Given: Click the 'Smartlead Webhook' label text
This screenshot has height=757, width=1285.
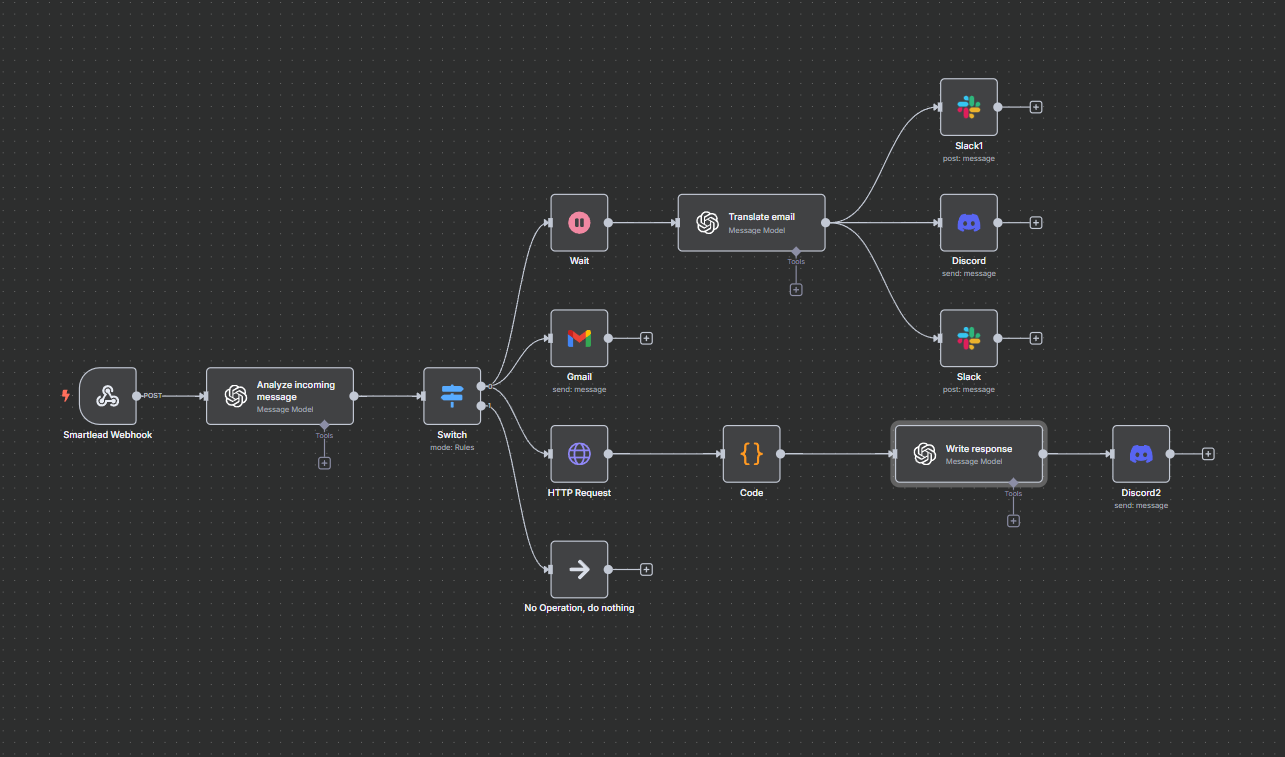Looking at the screenshot, I should tap(107, 435).
